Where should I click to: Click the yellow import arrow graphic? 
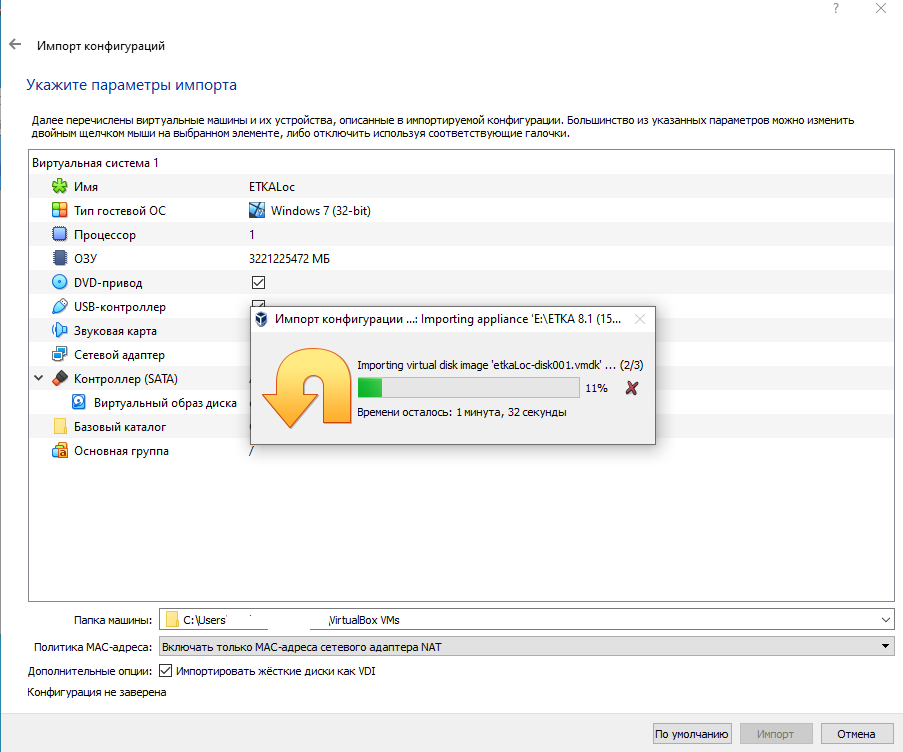point(307,388)
